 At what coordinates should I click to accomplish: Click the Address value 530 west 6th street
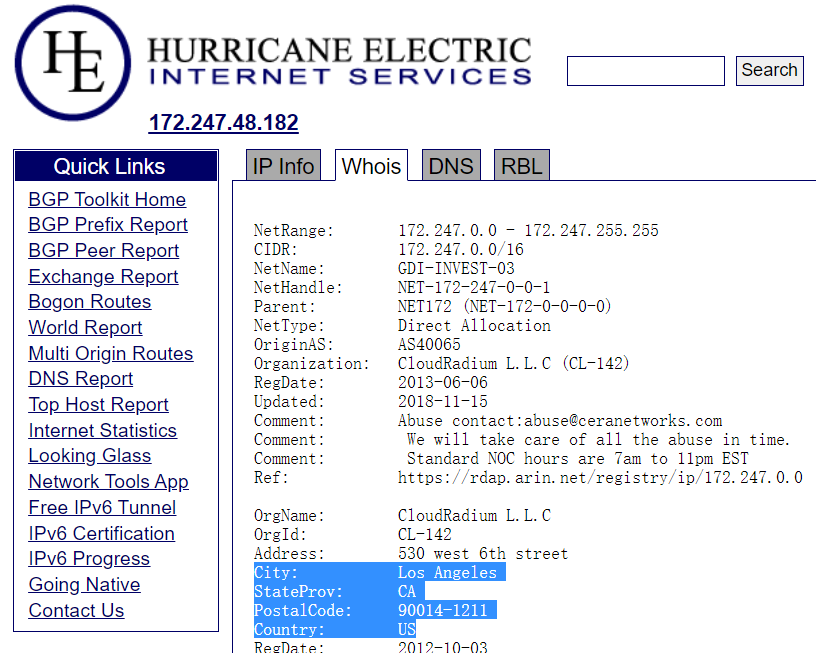(x=483, y=554)
